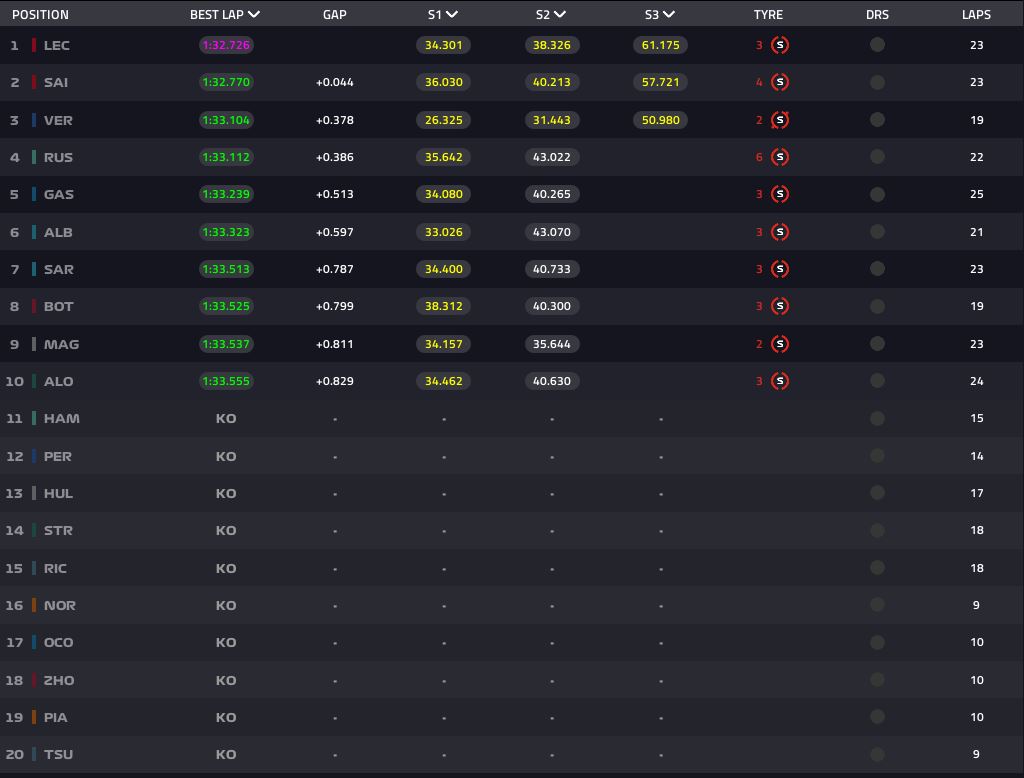Viewport: 1024px width, 778px height.
Task: Click the VER driver name
Action: 58,120
